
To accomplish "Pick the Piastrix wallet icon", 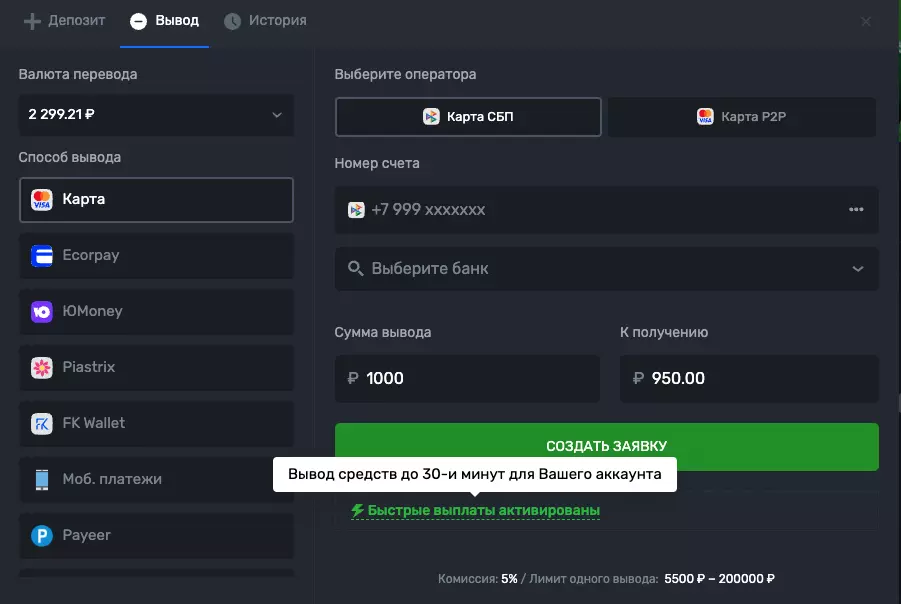I will 40,367.
